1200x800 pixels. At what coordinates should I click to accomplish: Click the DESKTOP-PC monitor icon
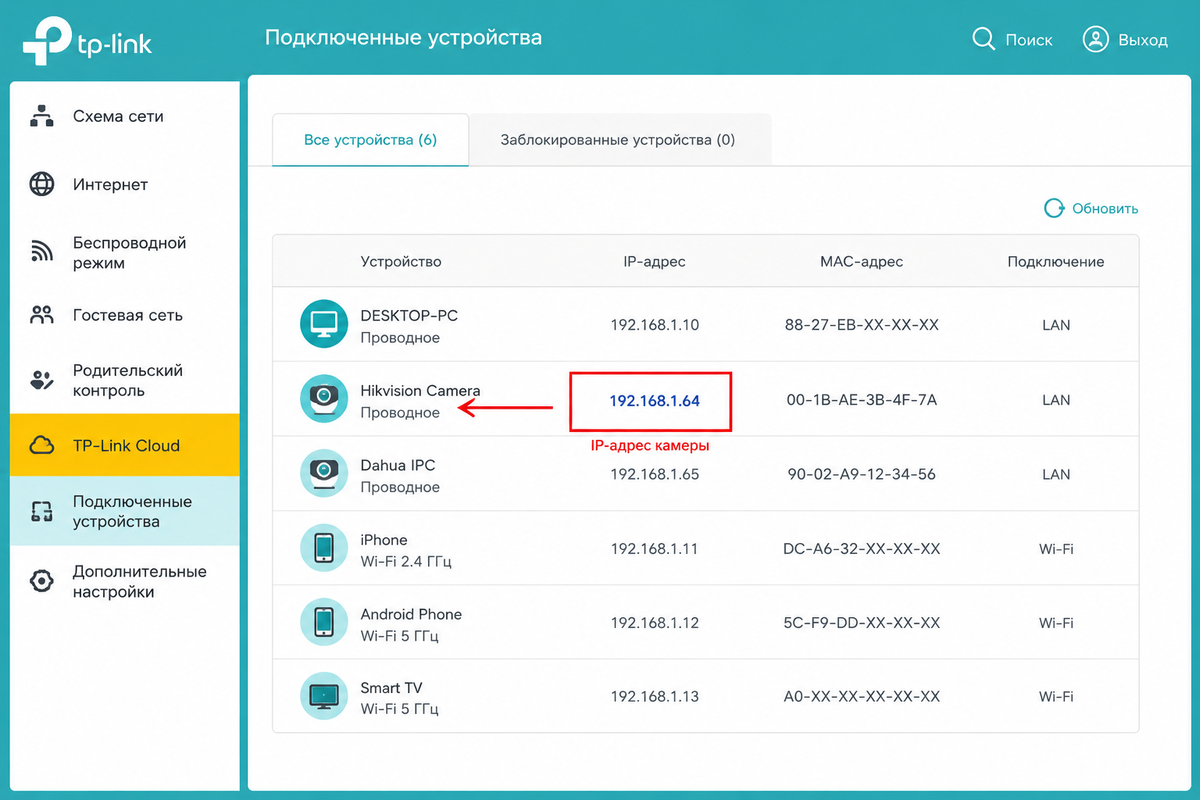(x=324, y=324)
